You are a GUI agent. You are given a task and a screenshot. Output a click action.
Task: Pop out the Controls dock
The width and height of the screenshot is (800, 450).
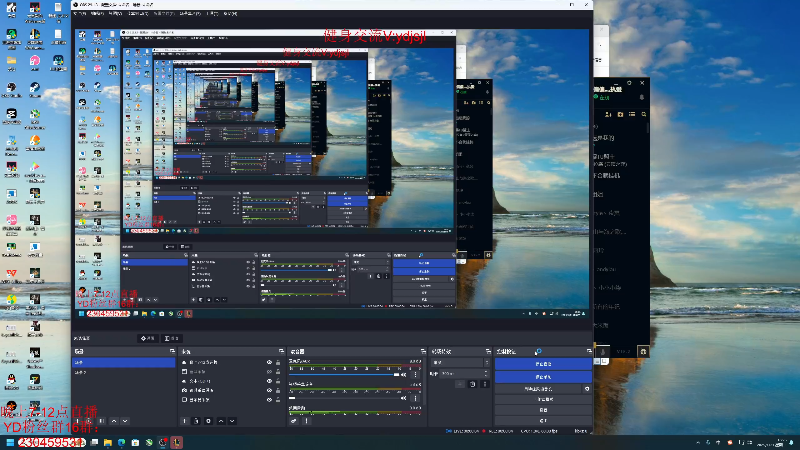tap(589, 352)
